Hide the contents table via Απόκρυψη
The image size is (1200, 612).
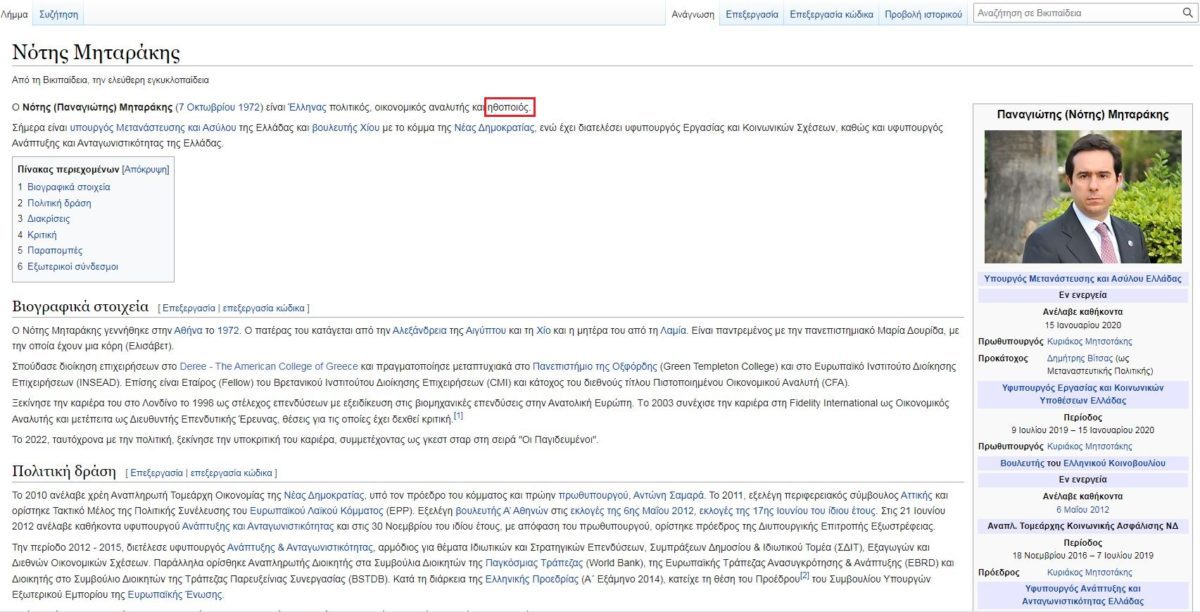pos(146,170)
